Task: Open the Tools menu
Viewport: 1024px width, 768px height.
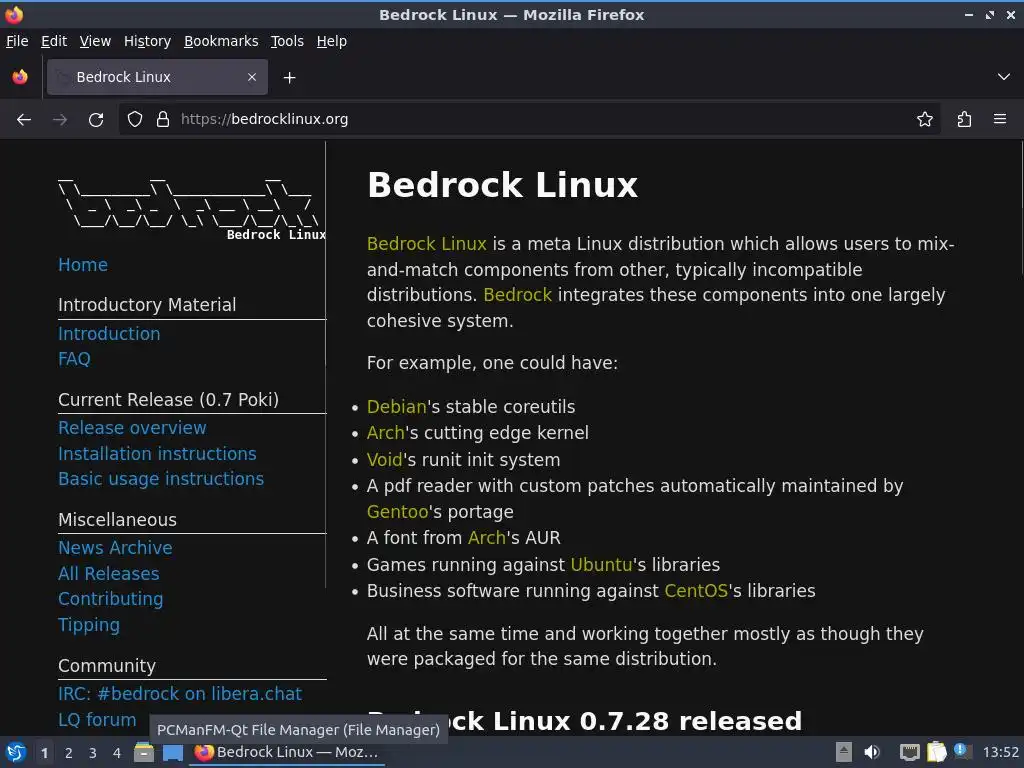Action: point(287,41)
